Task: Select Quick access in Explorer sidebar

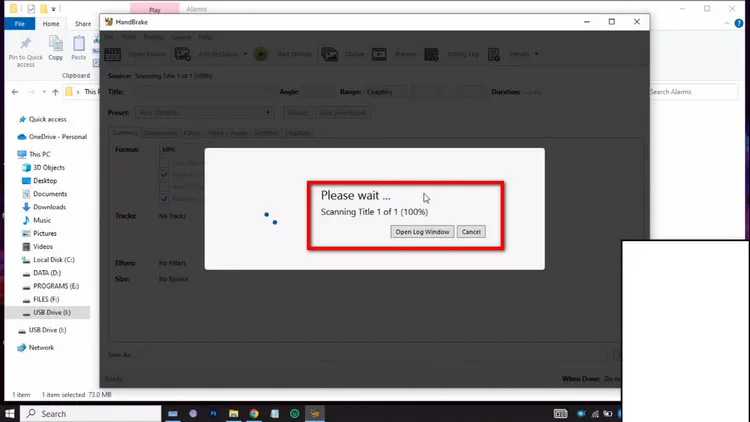Action: coord(47,119)
